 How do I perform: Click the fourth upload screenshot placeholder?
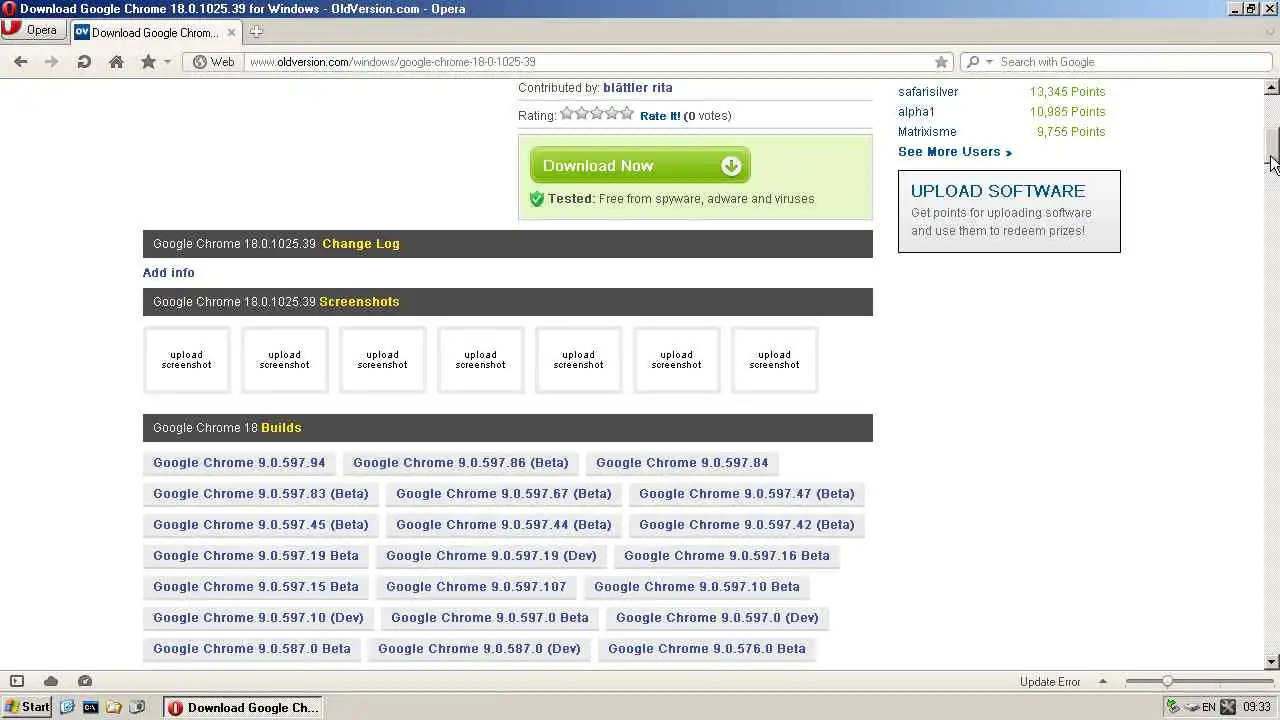pyautogui.click(x=480, y=360)
